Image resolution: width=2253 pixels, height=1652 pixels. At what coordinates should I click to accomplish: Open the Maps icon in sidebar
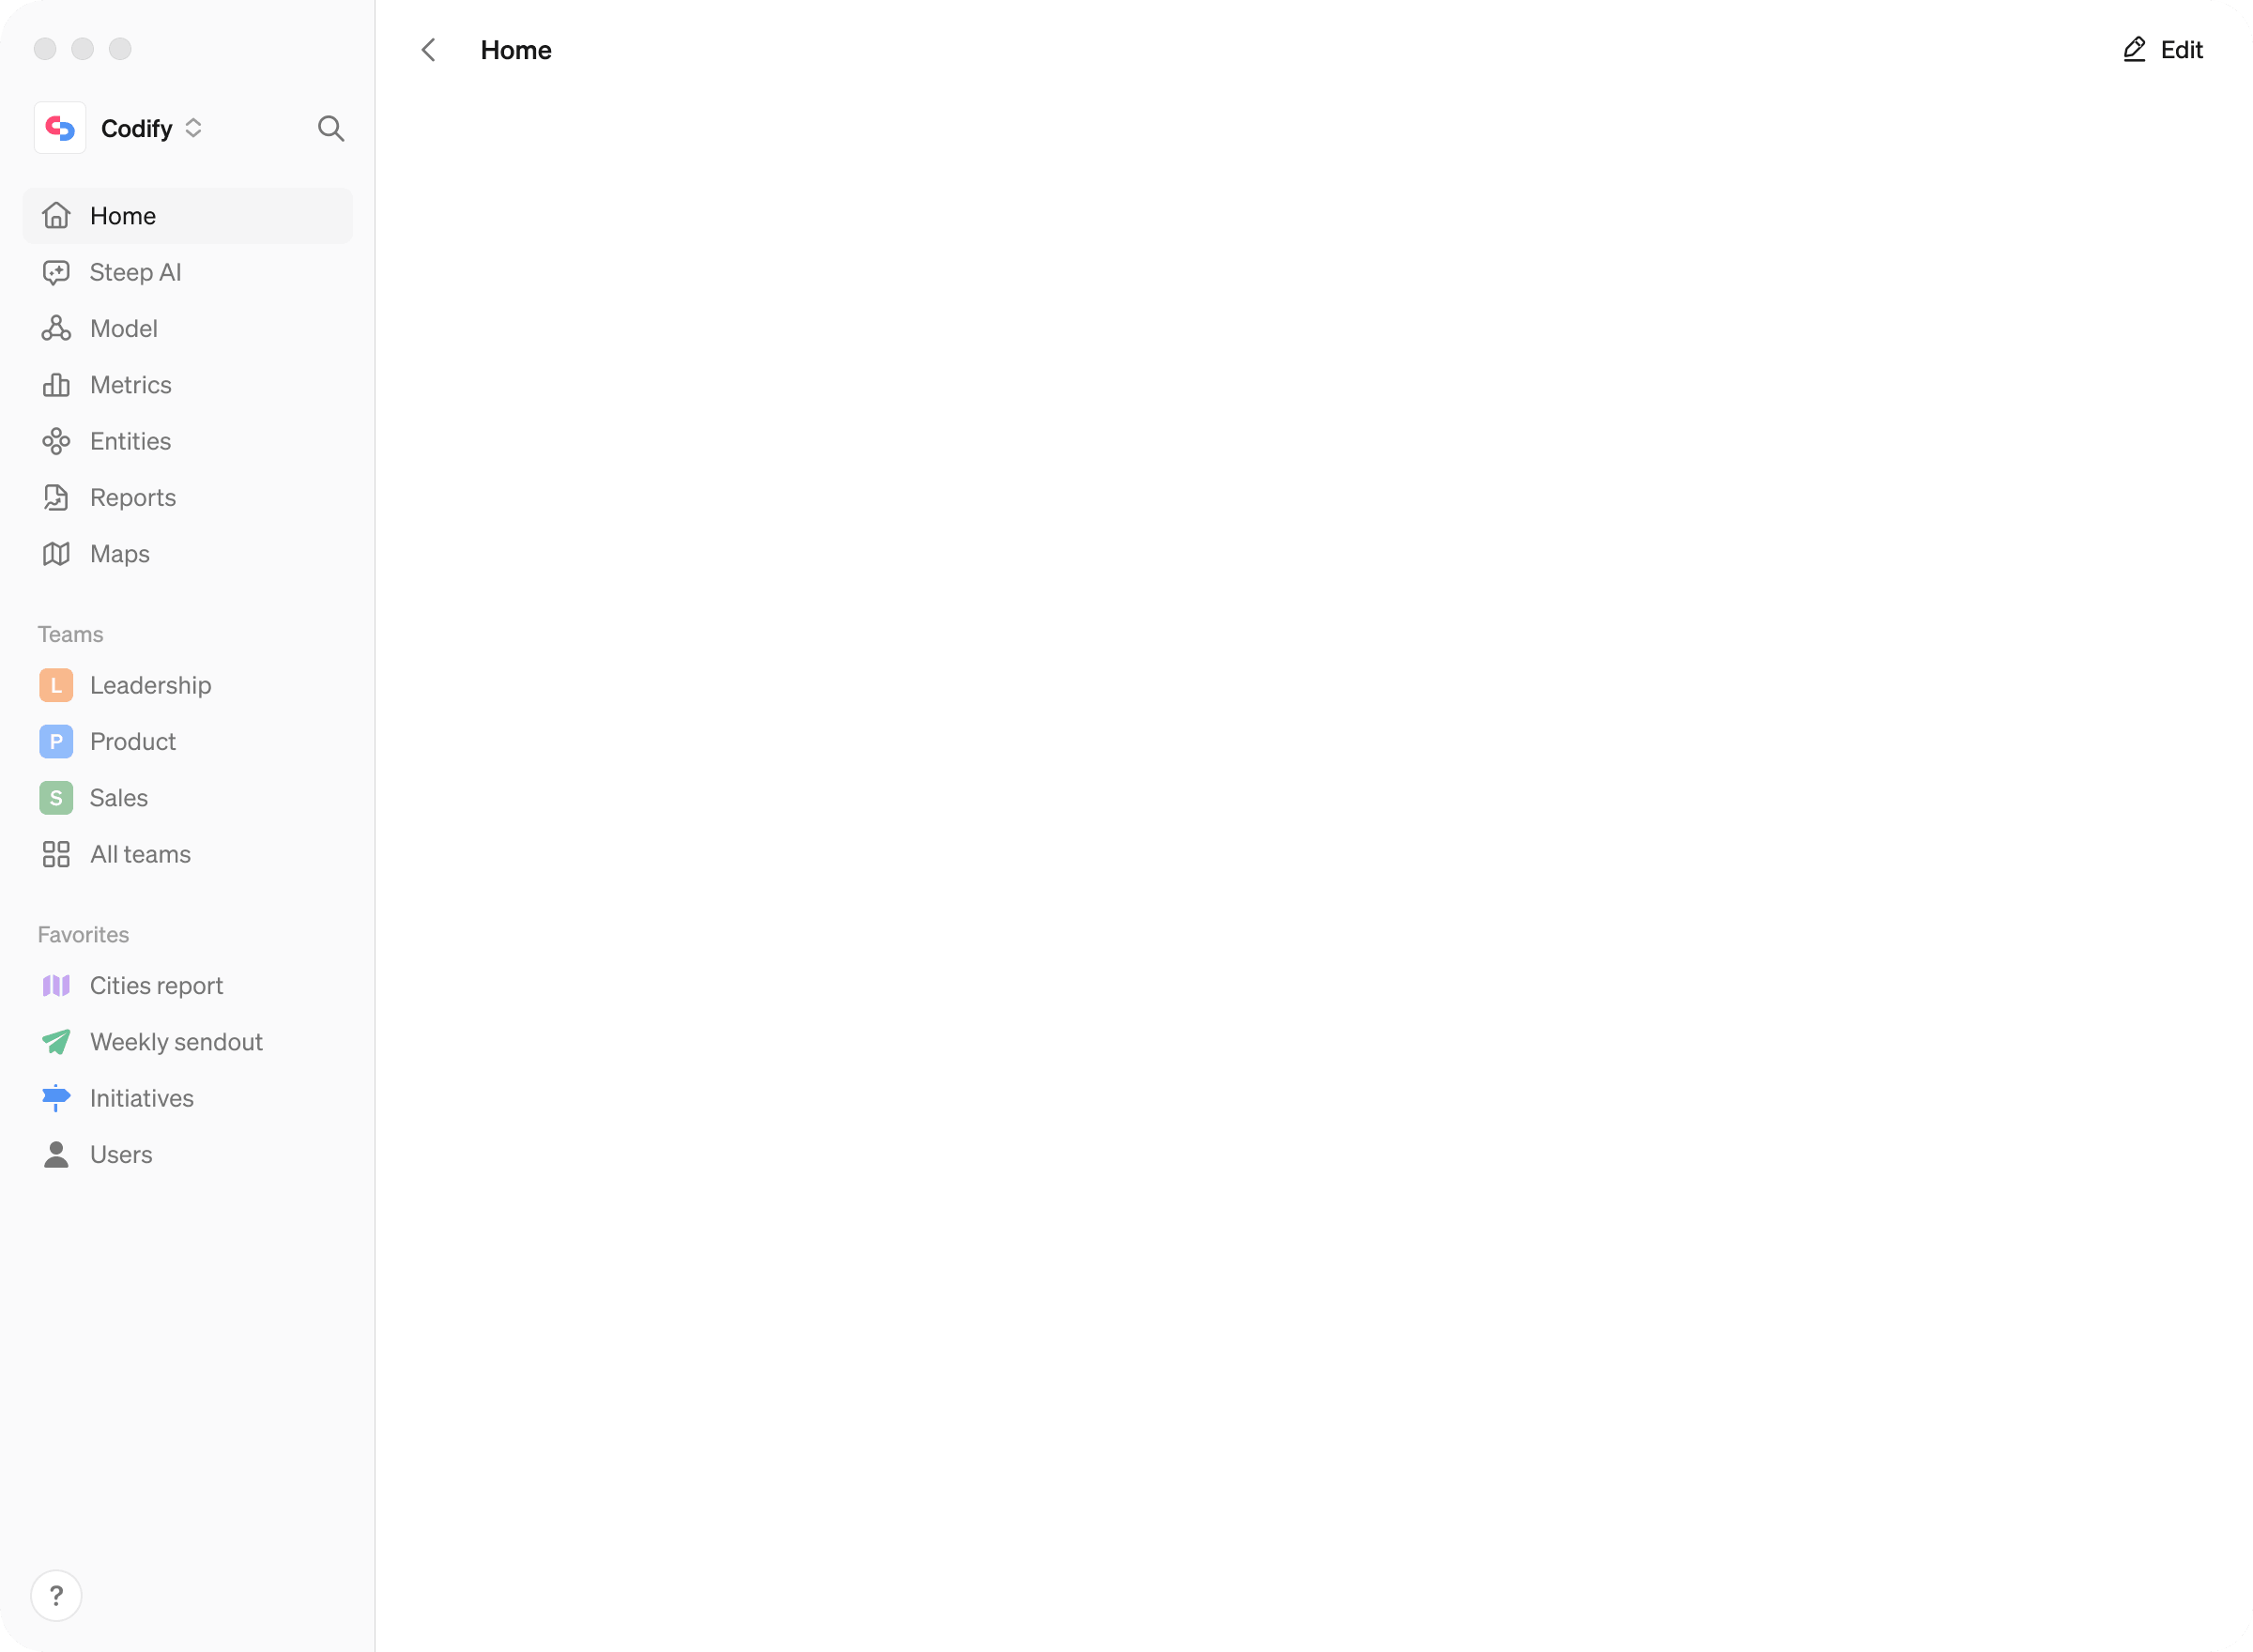56,554
